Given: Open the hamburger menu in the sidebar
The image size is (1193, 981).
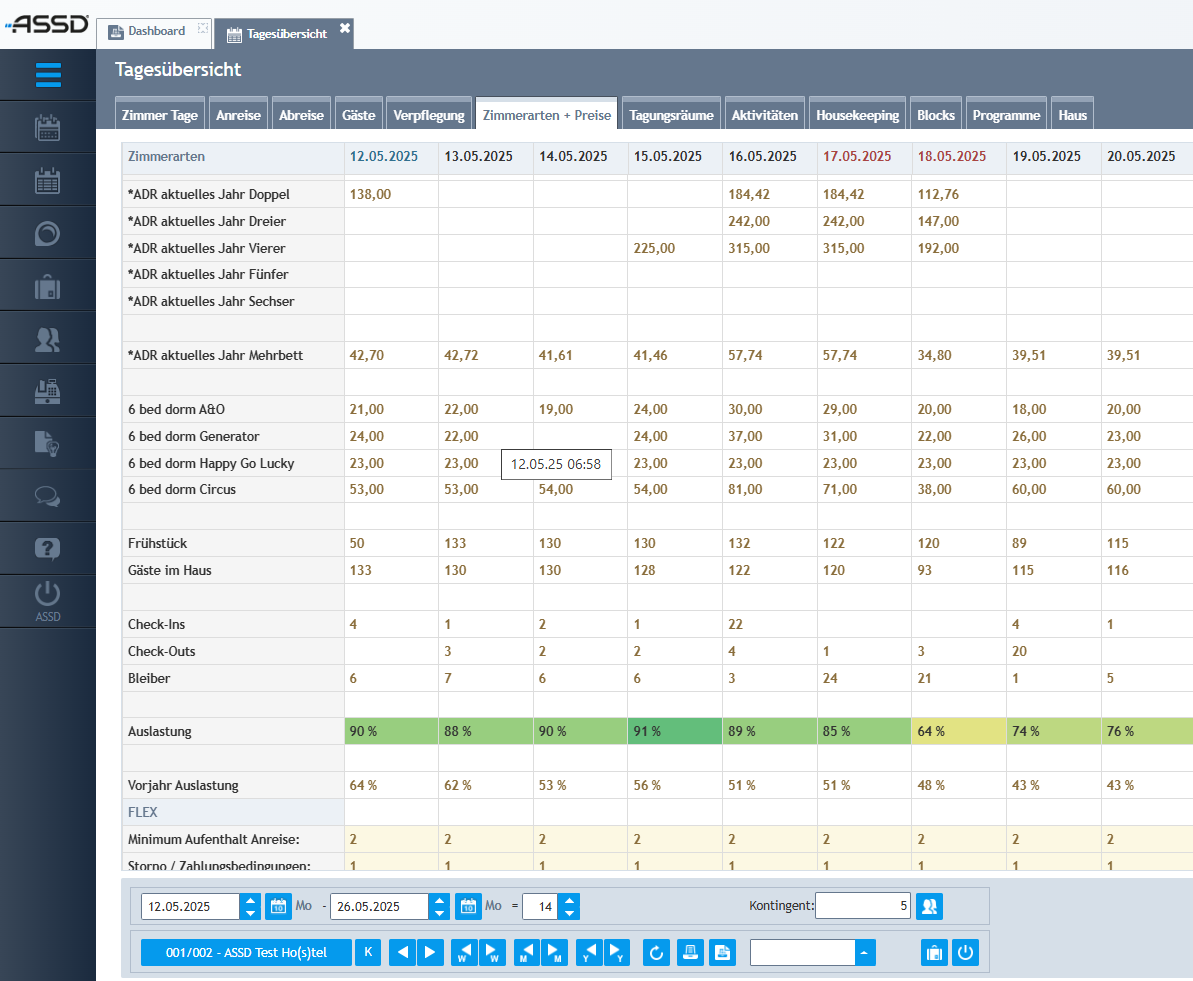Looking at the screenshot, I should click(48, 75).
